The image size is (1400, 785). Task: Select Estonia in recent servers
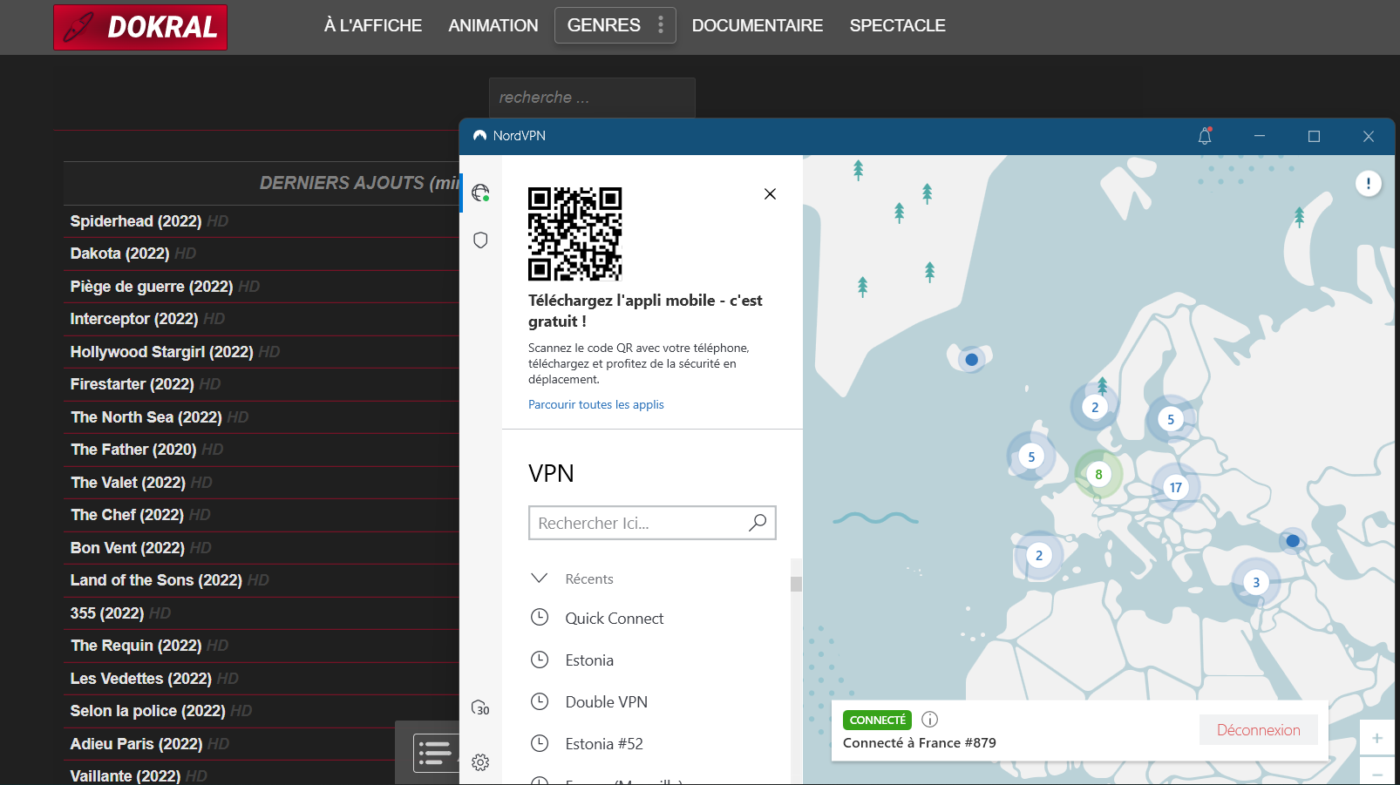(x=589, y=660)
